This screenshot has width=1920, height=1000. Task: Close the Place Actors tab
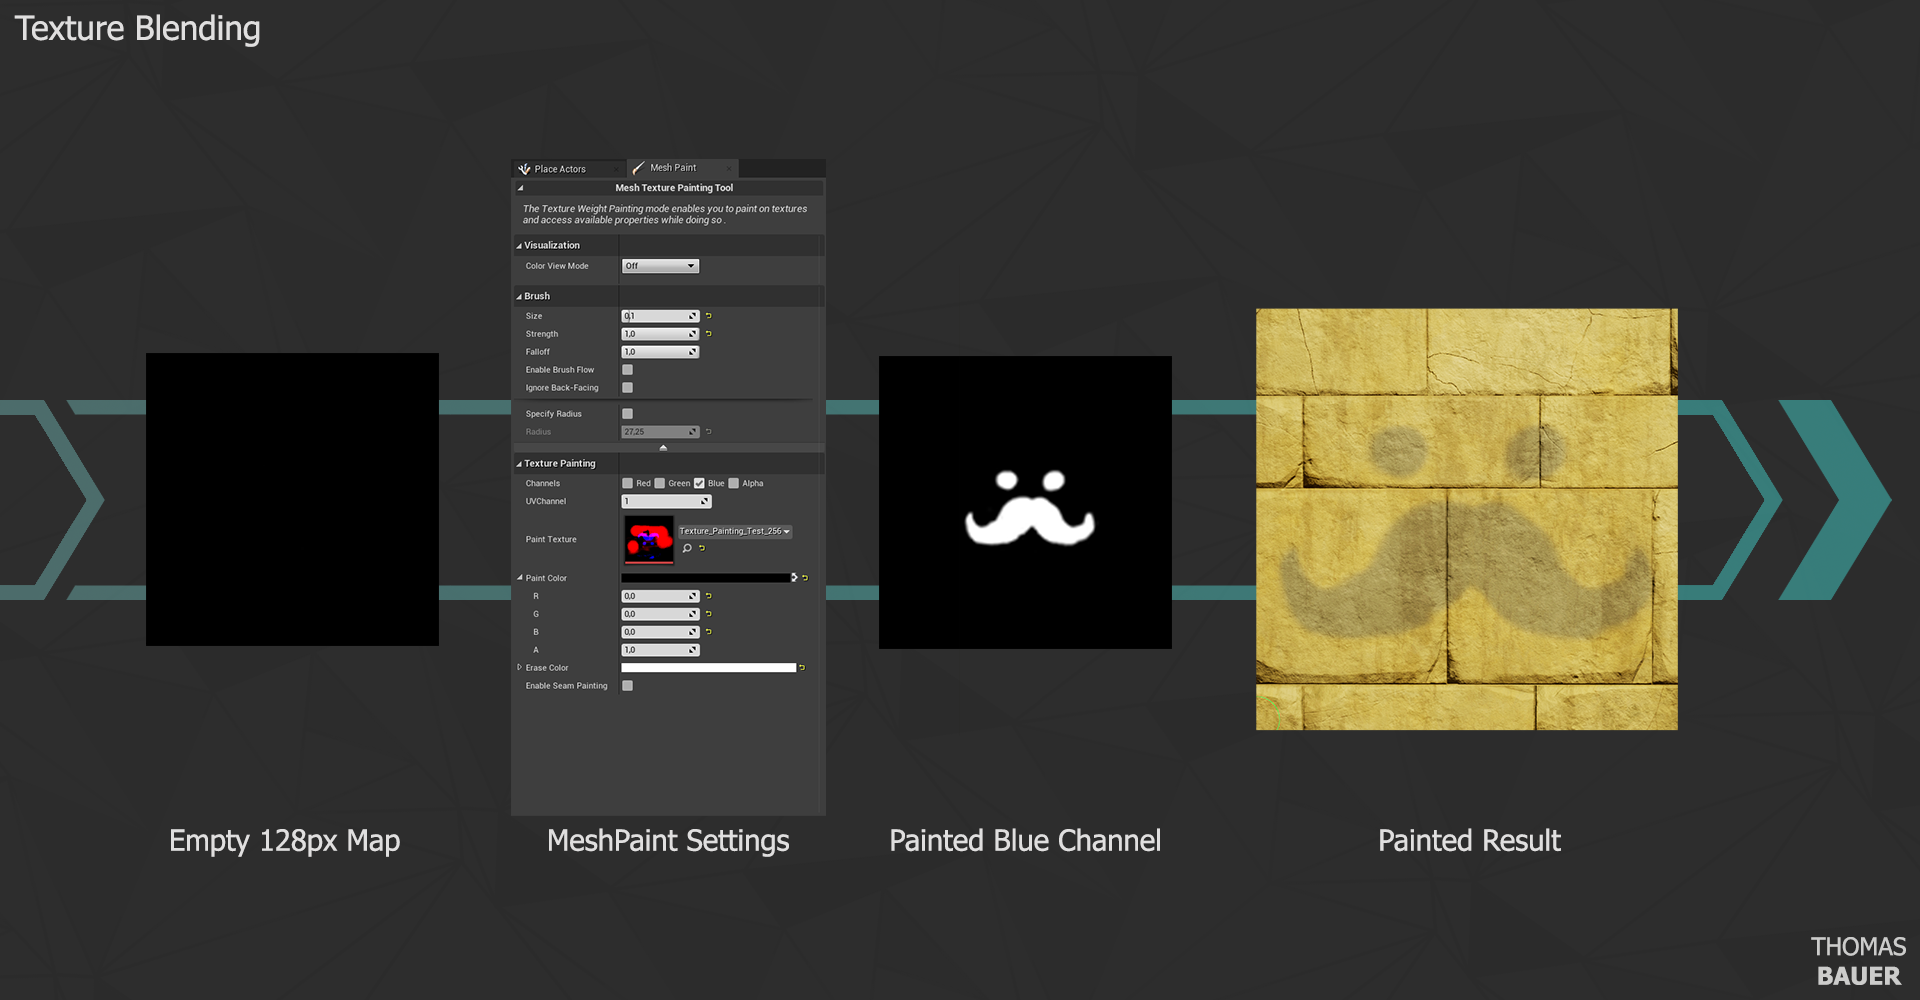pos(615,169)
